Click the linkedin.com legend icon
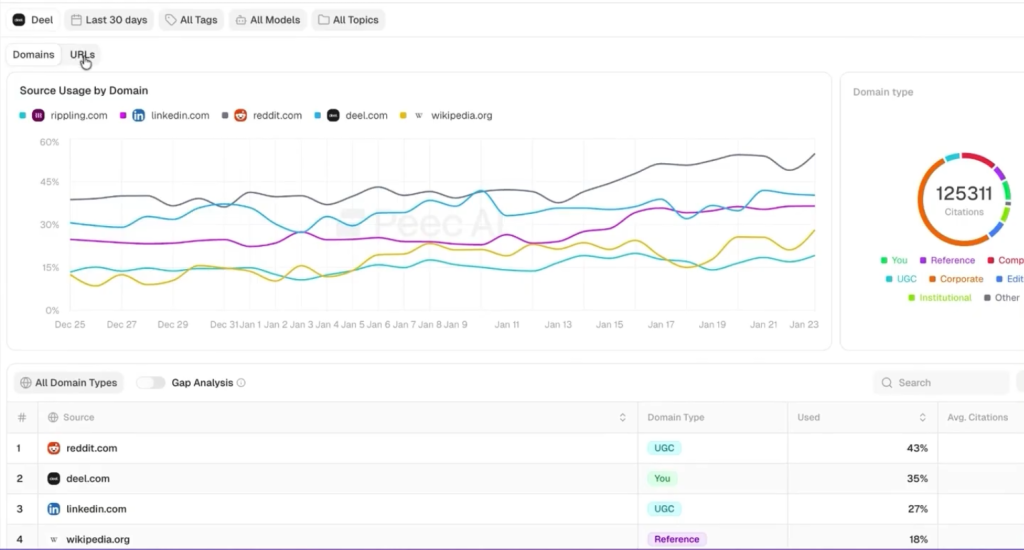The image size is (1024, 550). [x=138, y=116]
